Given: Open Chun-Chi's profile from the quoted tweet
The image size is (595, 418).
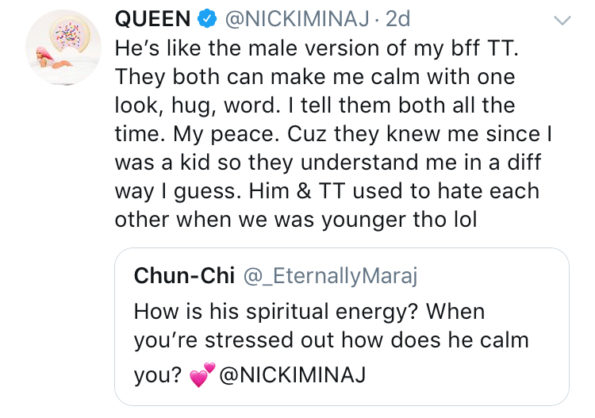Looking at the screenshot, I should click(184, 275).
